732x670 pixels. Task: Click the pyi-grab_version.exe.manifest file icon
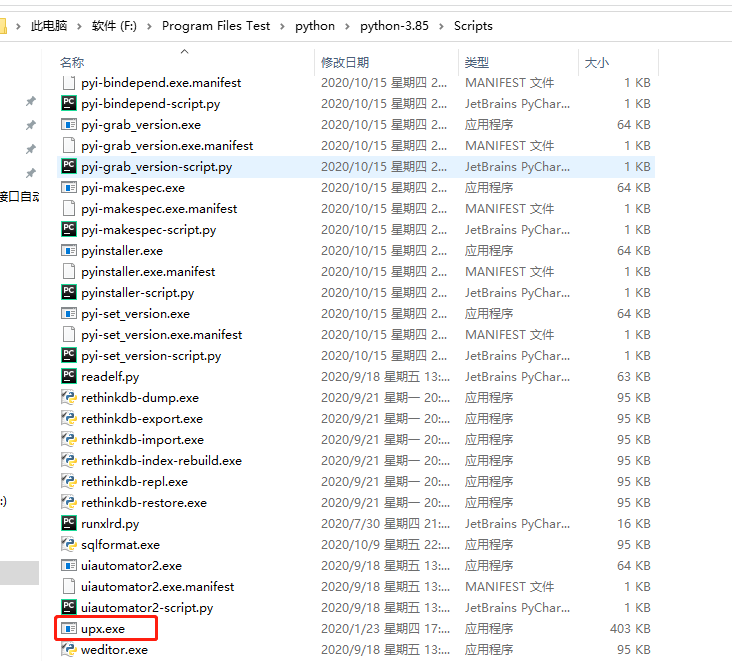point(69,145)
